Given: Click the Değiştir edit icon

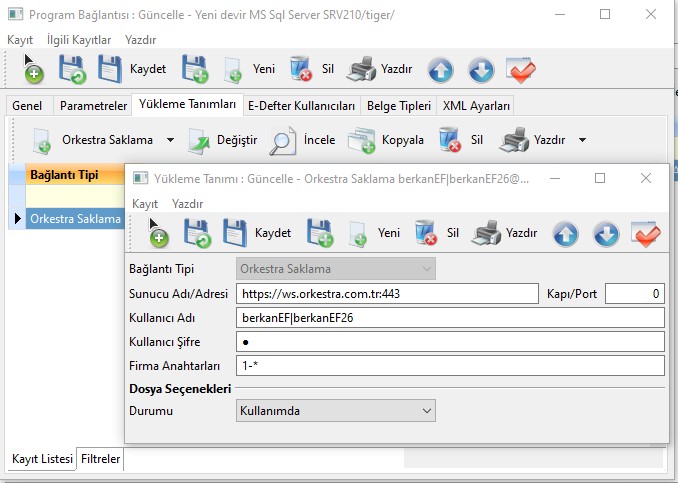Looking at the screenshot, I should (x=200, y=140).
